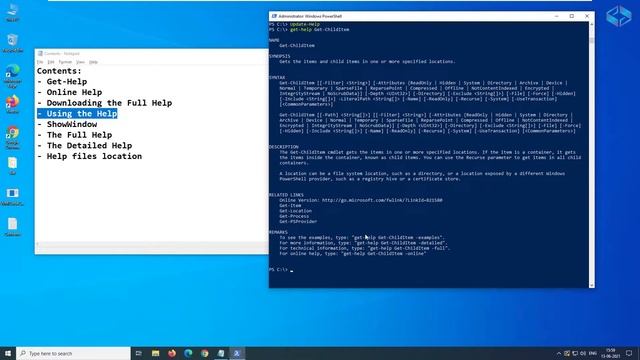The width and height of the screenshot is (640, 360).
Task: Select the desktop shortcut just below the Chrome shortcut's blank-page neighbour
Action: tap(13, 196)
